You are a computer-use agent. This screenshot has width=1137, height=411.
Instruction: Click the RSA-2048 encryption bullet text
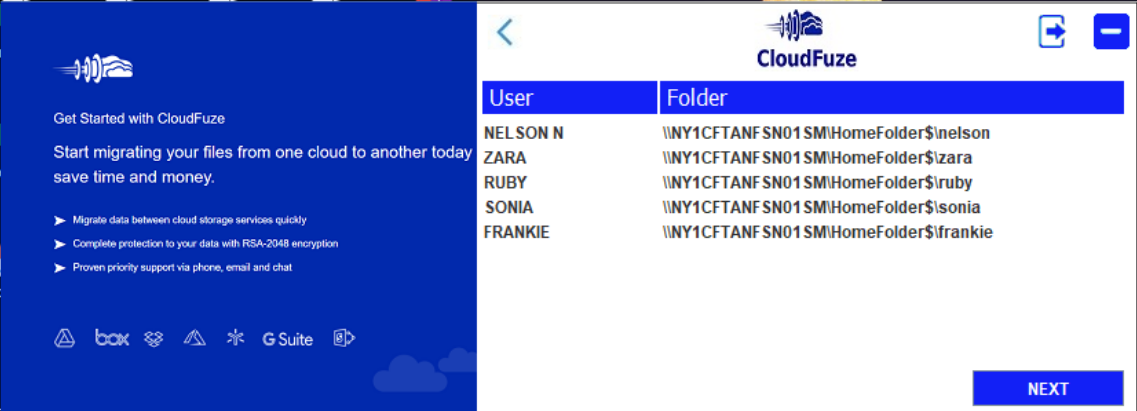click(205, 244)
